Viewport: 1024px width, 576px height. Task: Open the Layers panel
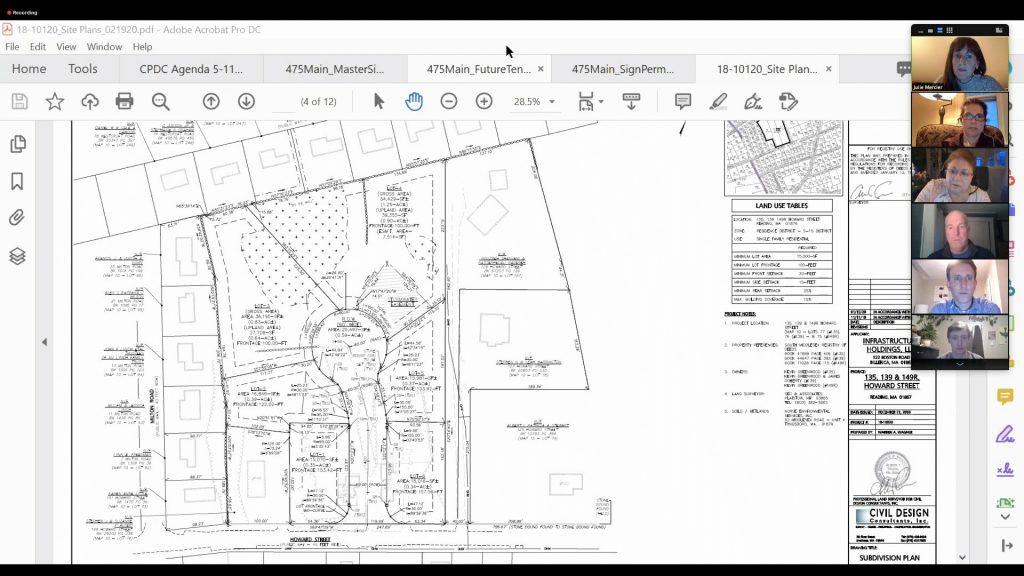click(18, 256)
